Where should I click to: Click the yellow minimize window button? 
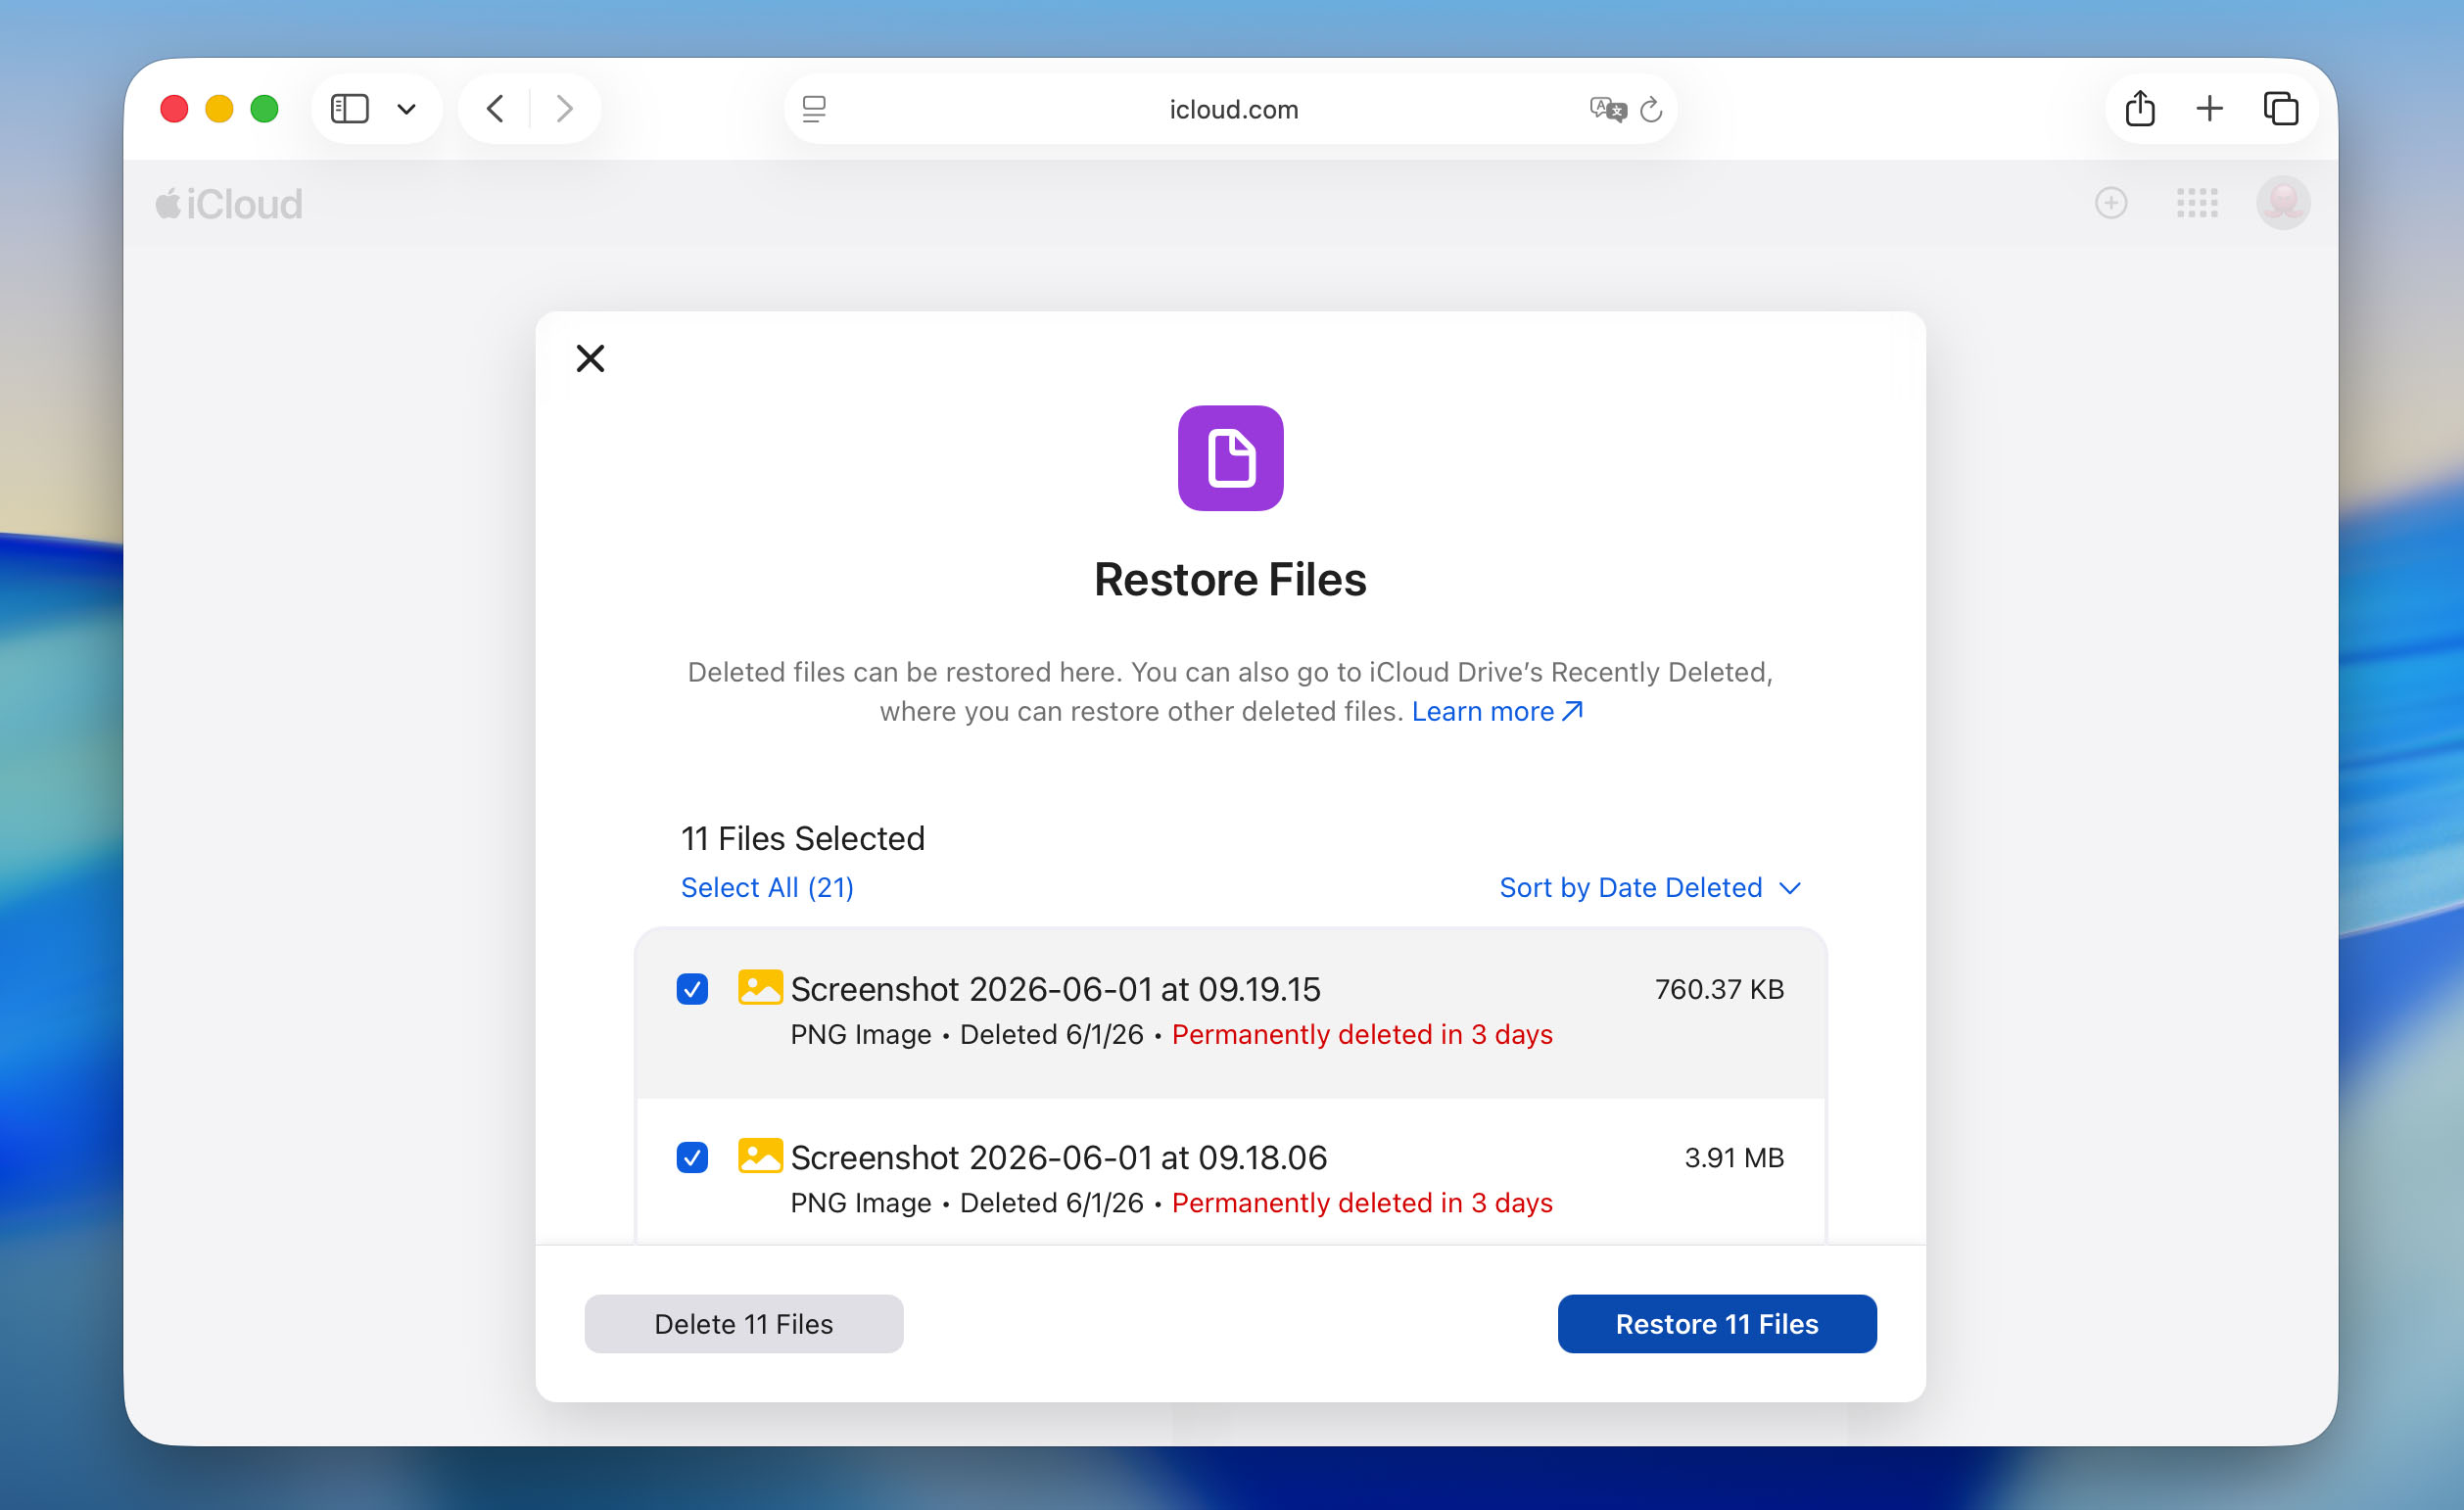[219, 108]
